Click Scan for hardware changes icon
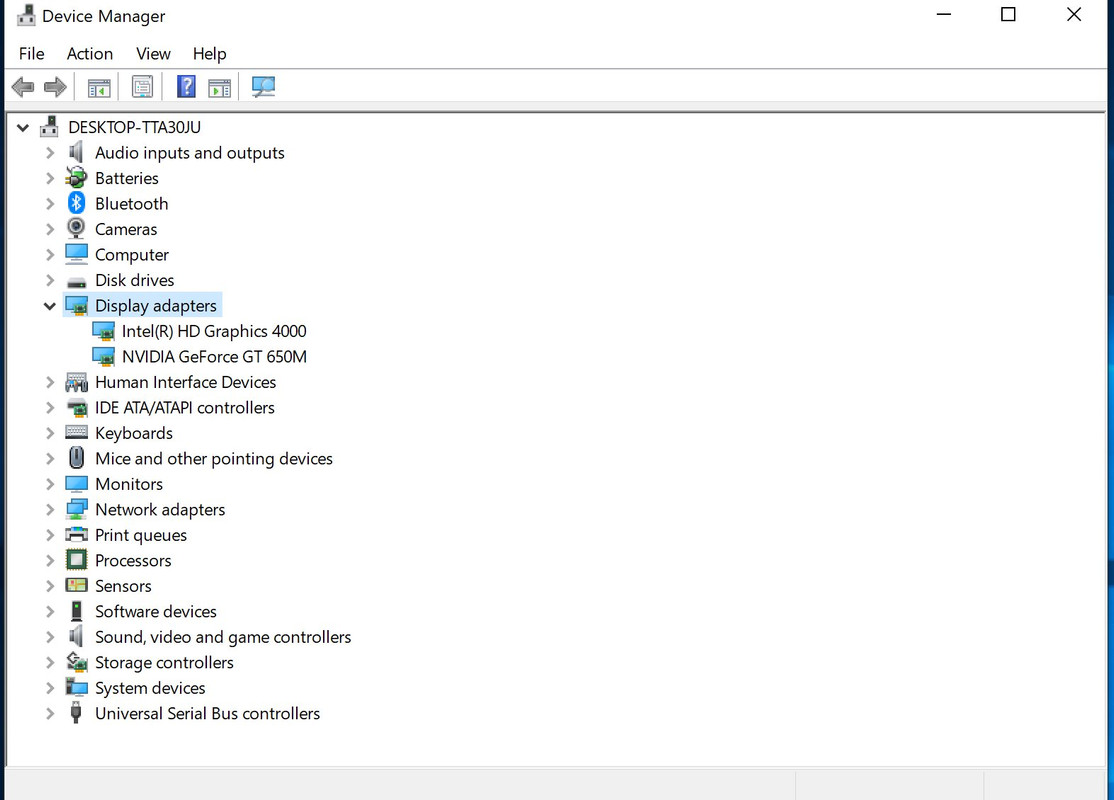 pyautogui.click(x=264, y=87)
